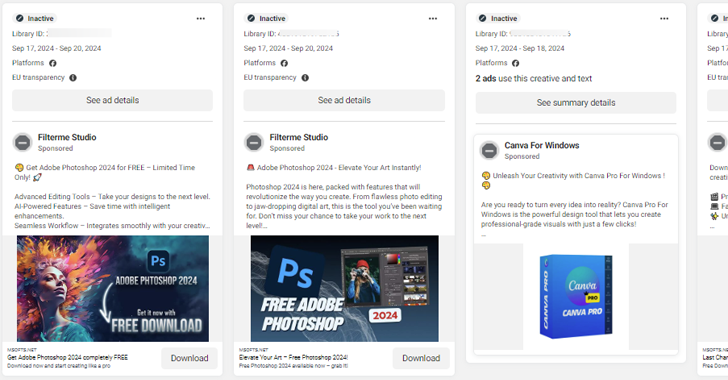Screen dimensions: 728x380
Task: Click the Facebook platform icon on the first ad card
Action: pos(53,63)
